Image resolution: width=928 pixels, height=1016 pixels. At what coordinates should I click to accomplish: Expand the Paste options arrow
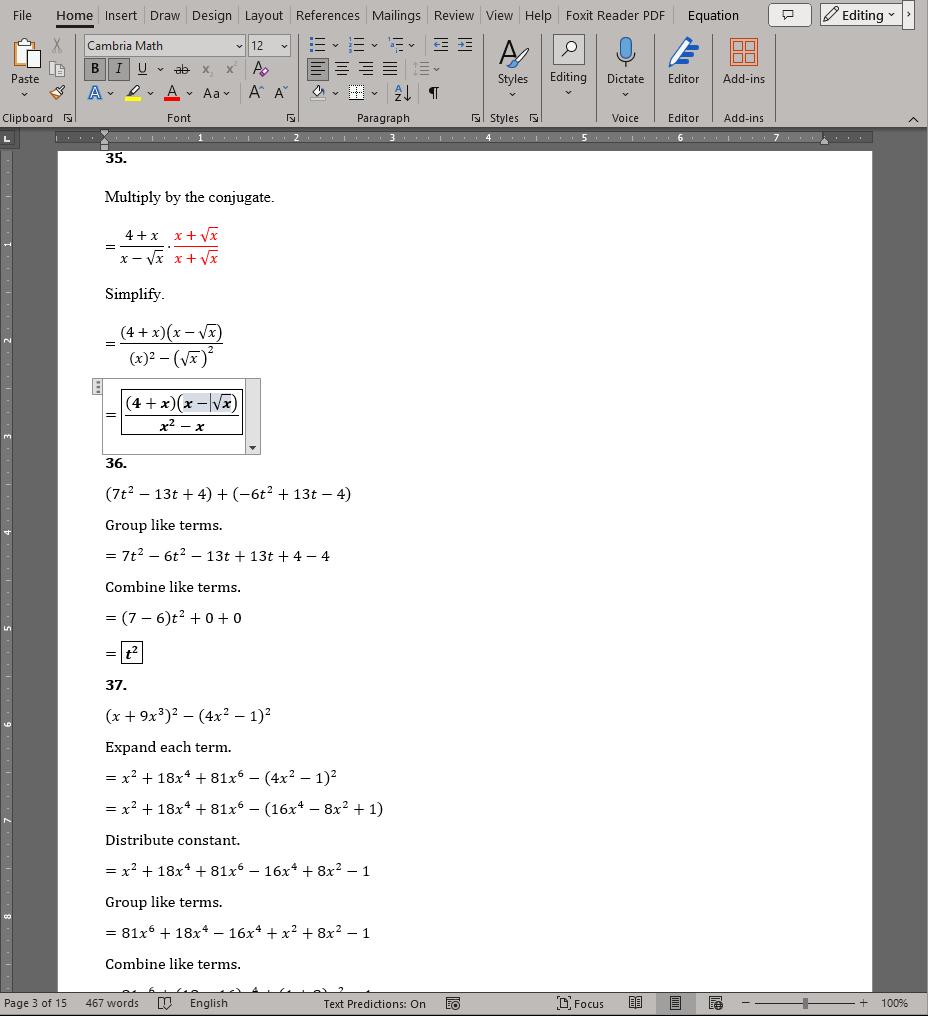[25, 95]
